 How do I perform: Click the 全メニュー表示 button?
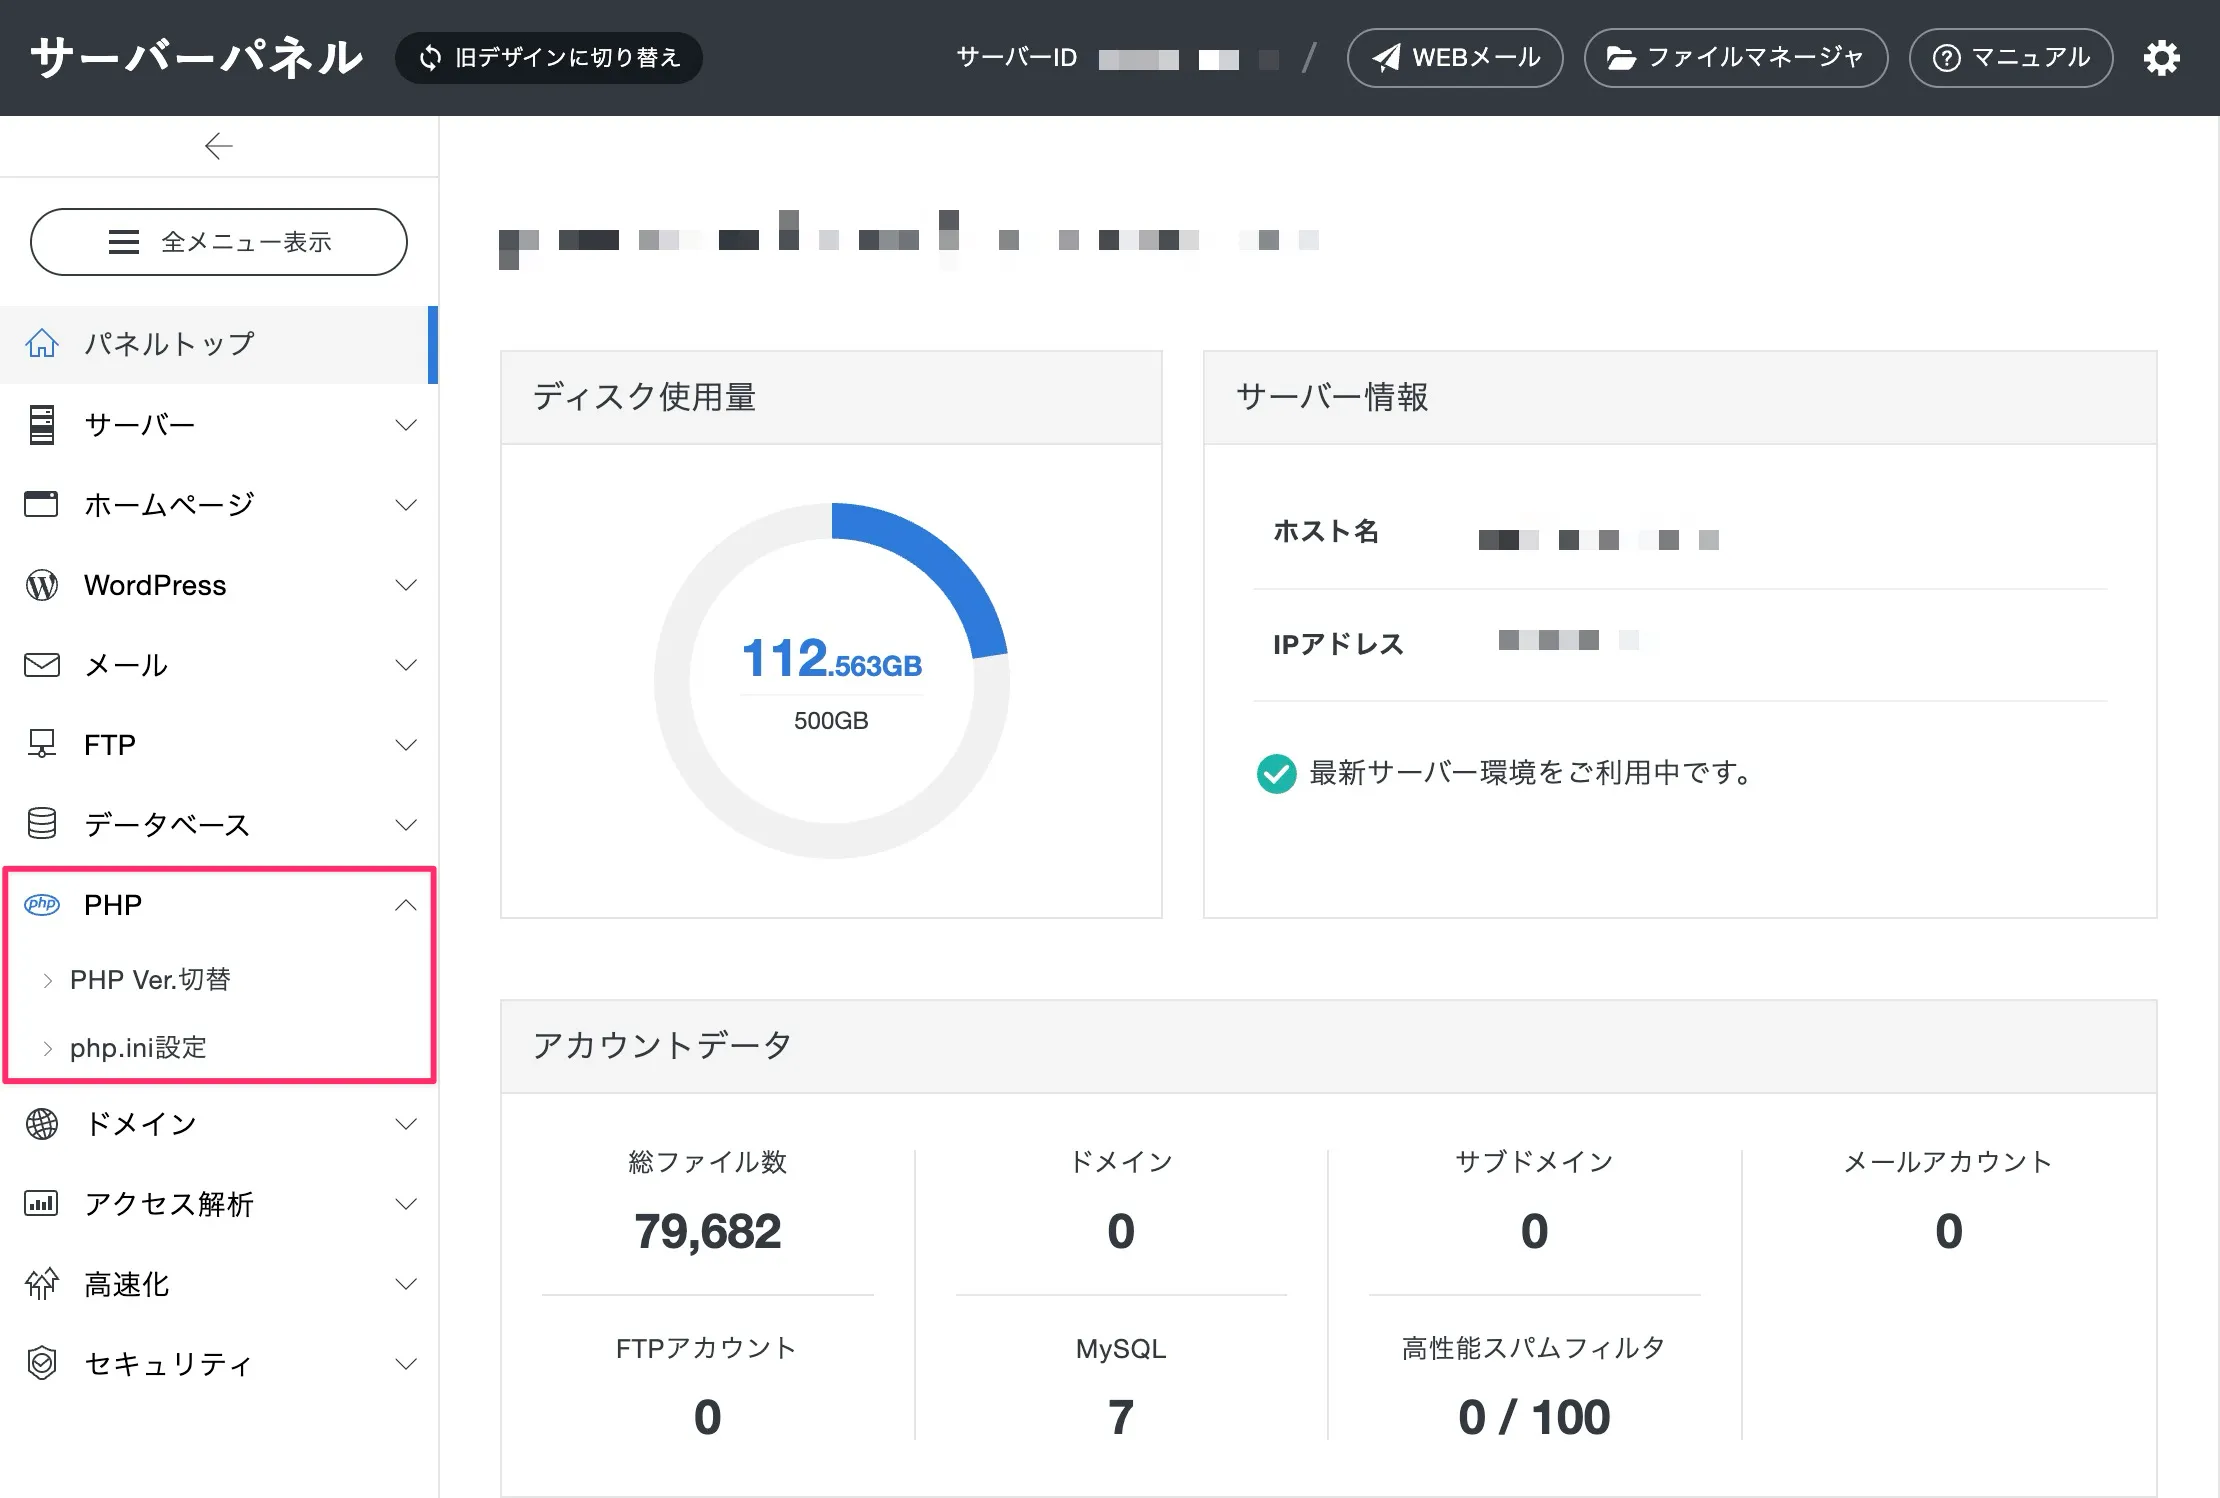tap(219, 242)
